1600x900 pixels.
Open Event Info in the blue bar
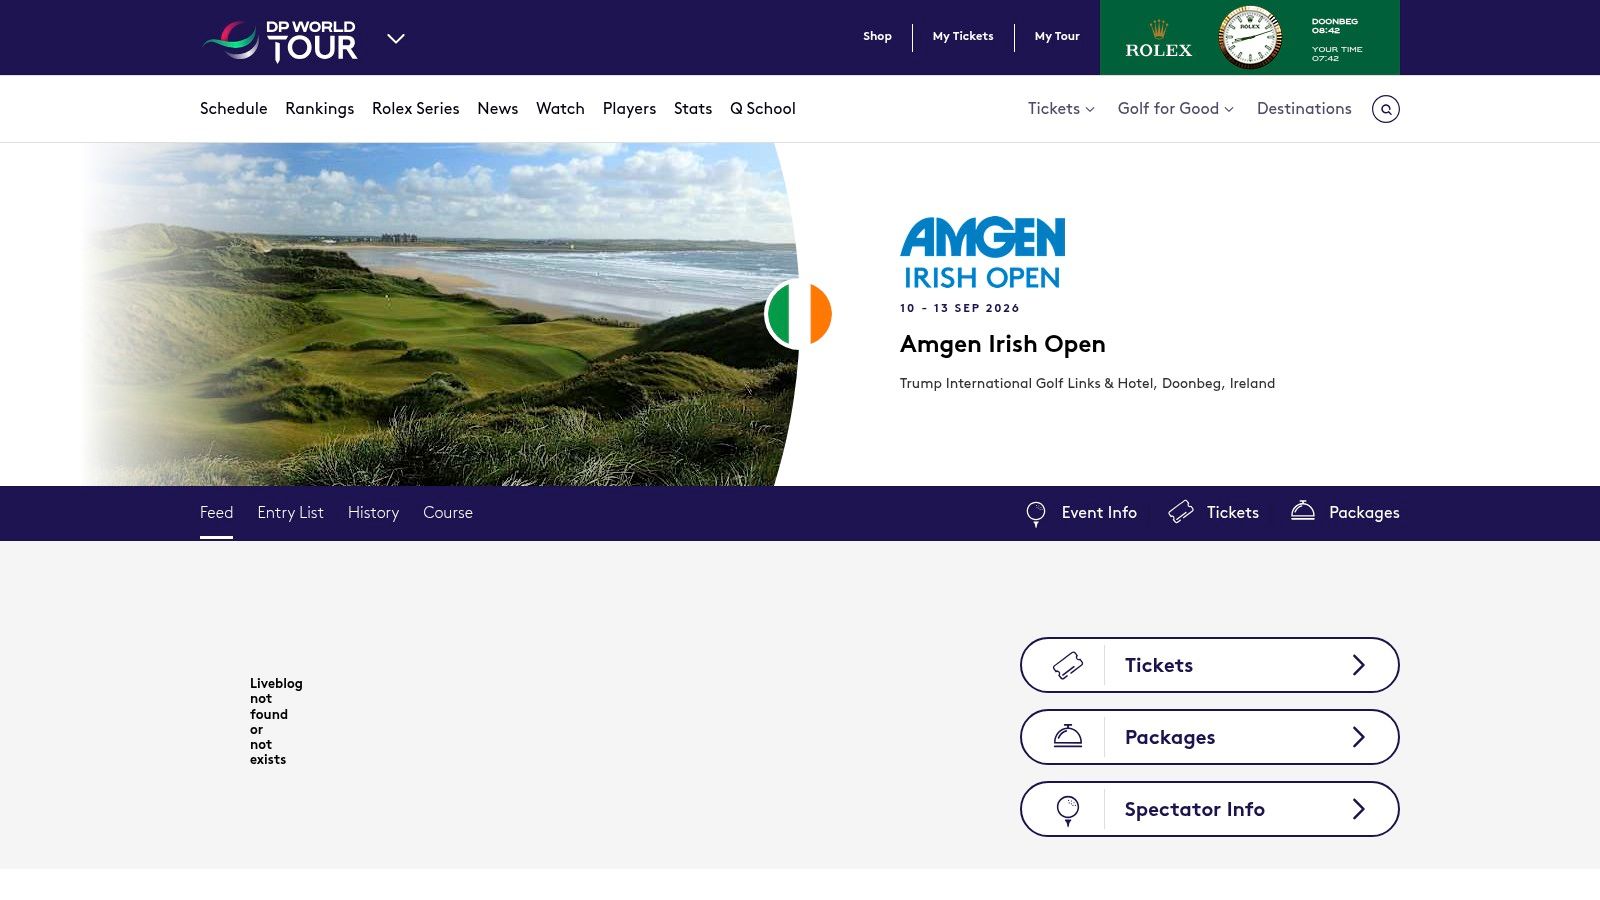point(1099,512)
